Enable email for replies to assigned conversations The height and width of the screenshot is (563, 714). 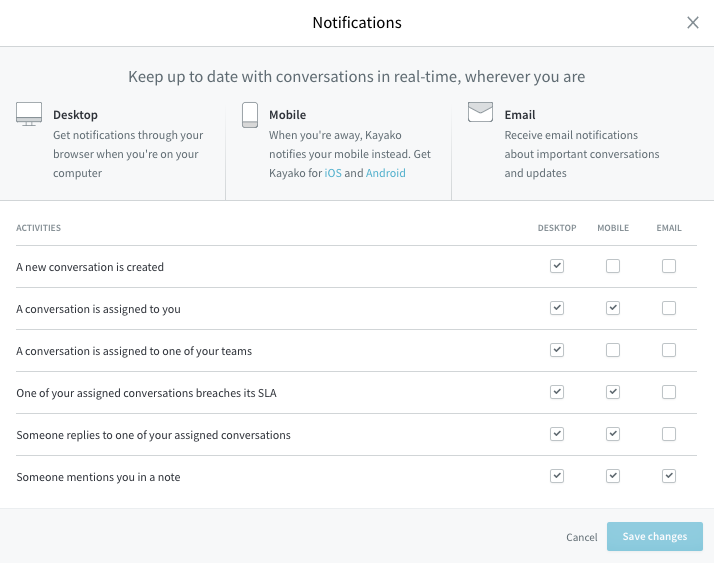coord(669,434)
